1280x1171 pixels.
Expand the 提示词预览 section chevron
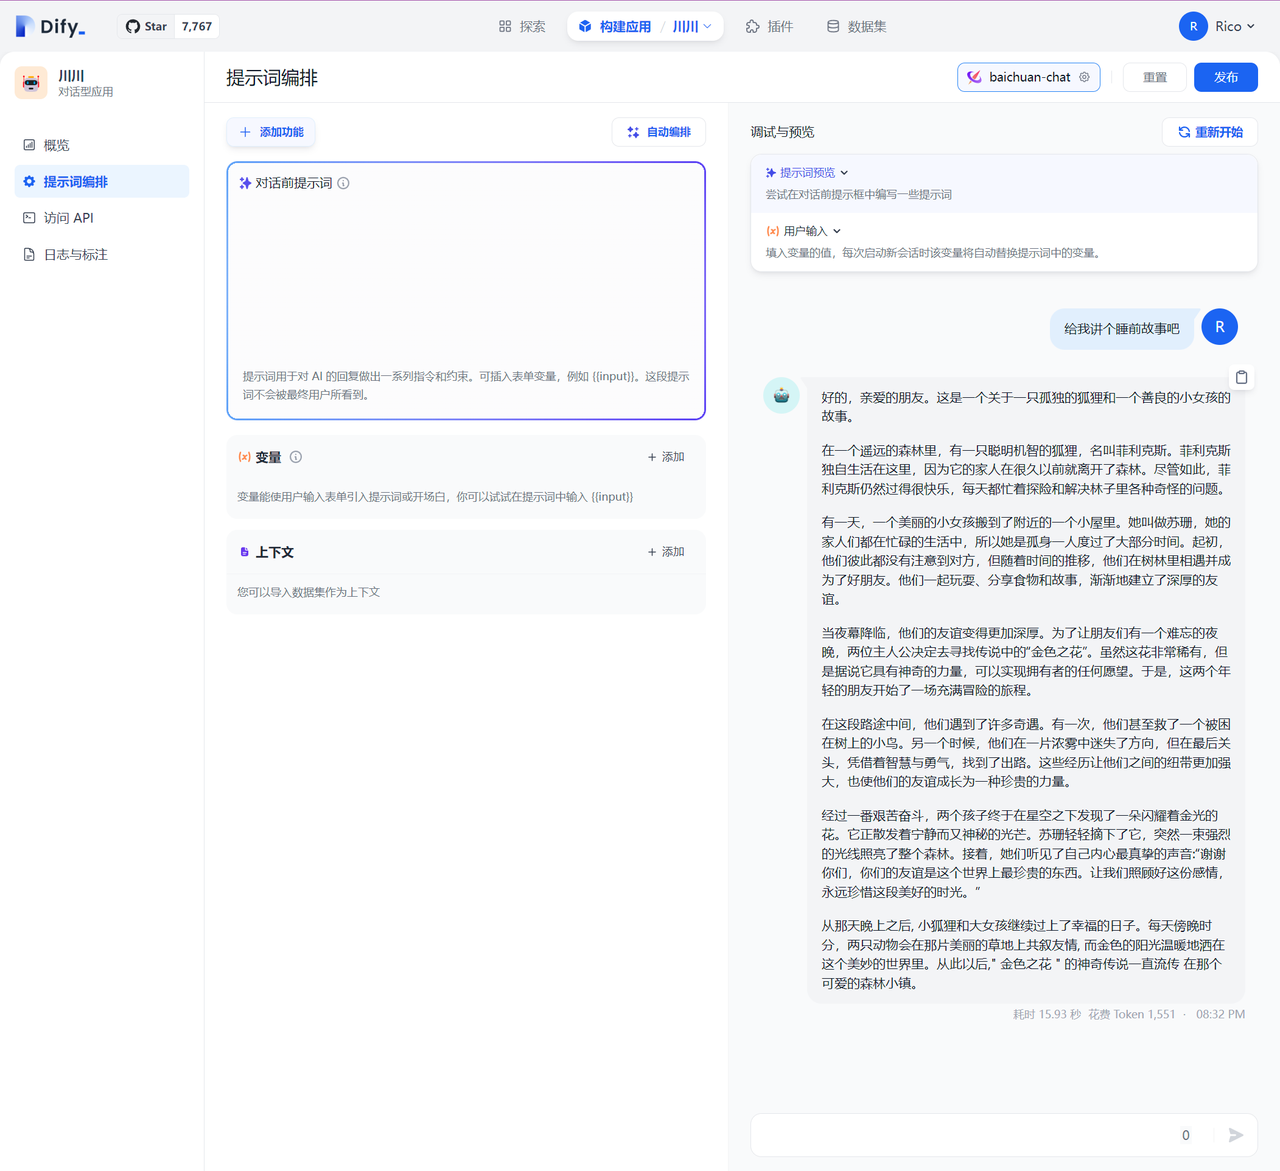pos(844,173)
